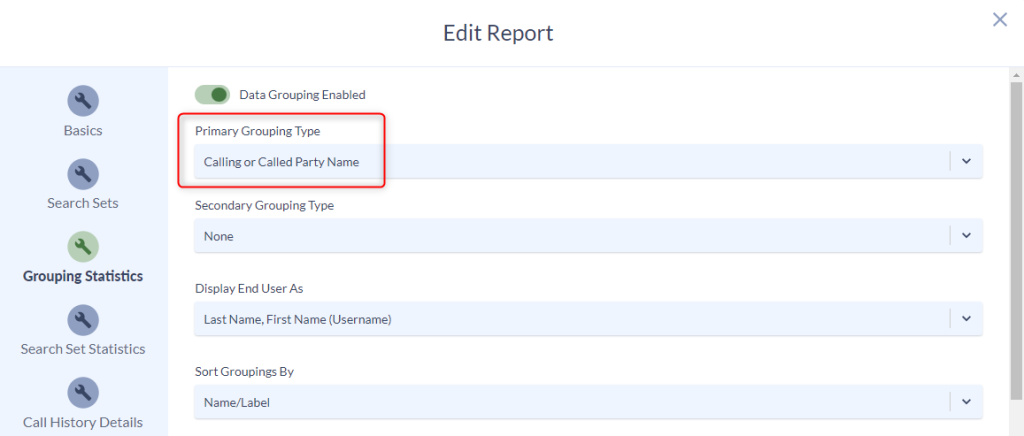Expand the Secondary Grouping Type chevron

tap(967, 236)
